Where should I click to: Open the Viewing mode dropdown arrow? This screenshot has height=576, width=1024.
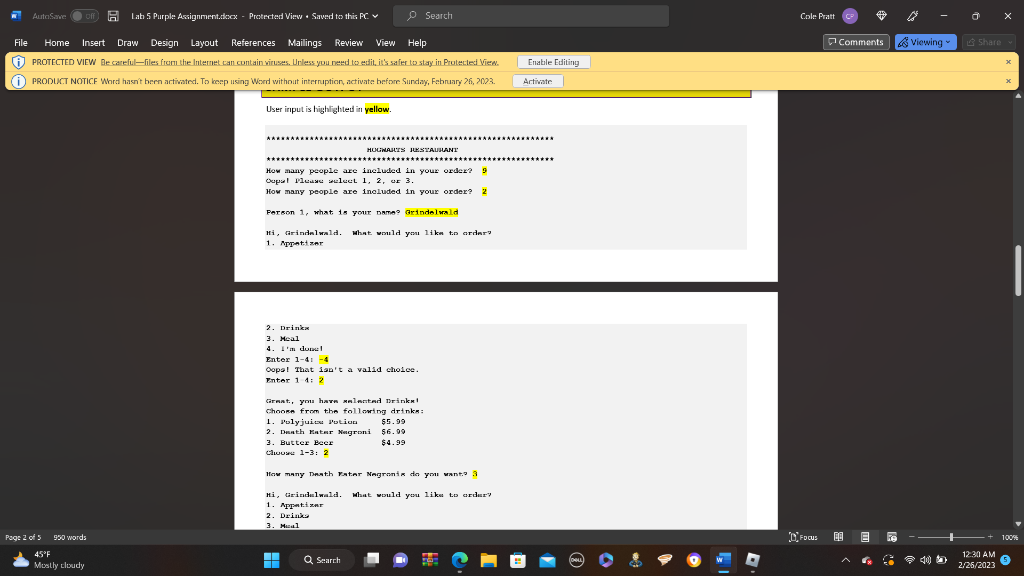tap(946, 42)
